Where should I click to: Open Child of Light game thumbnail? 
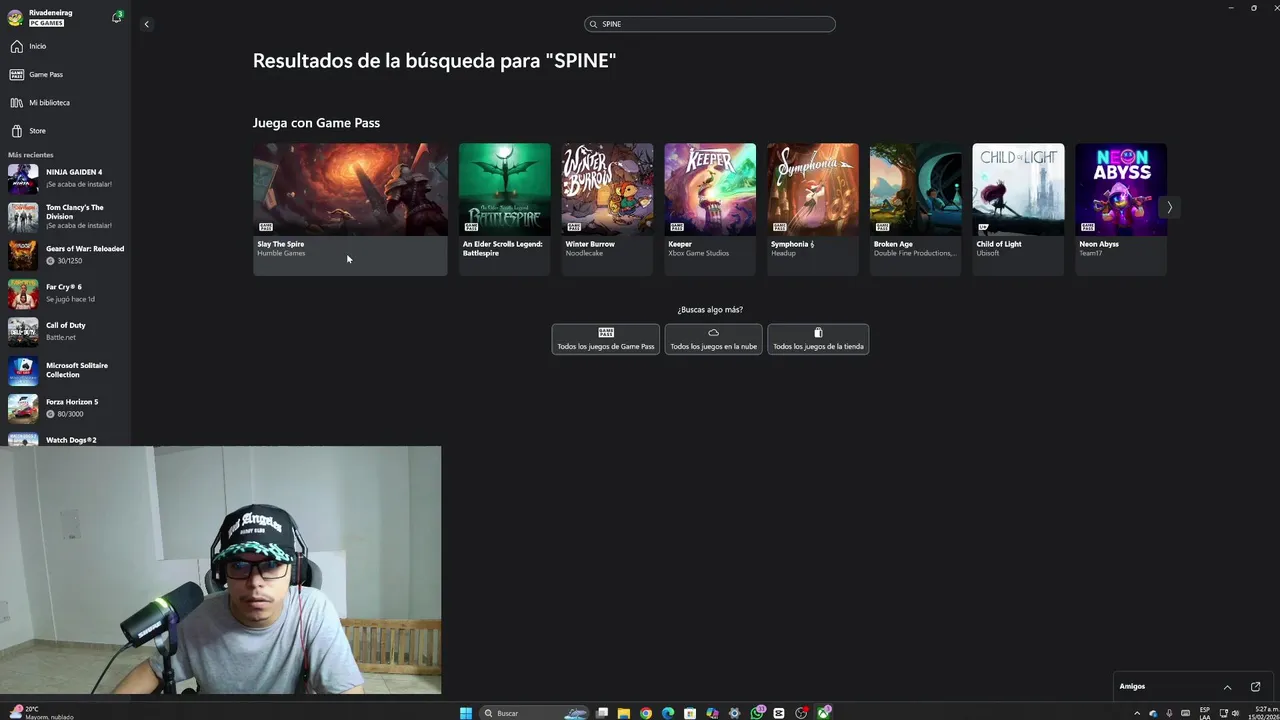coord(1018,189)
